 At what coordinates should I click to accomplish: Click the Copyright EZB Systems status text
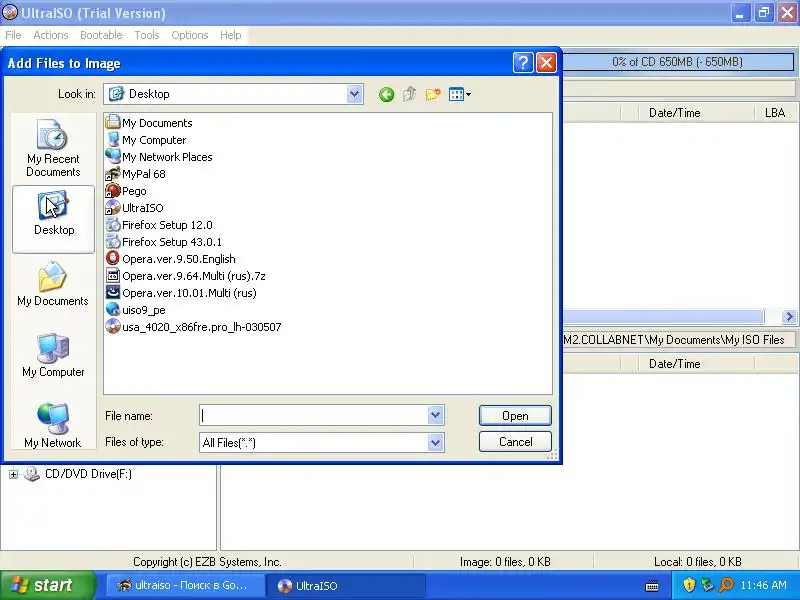point(207,562)
